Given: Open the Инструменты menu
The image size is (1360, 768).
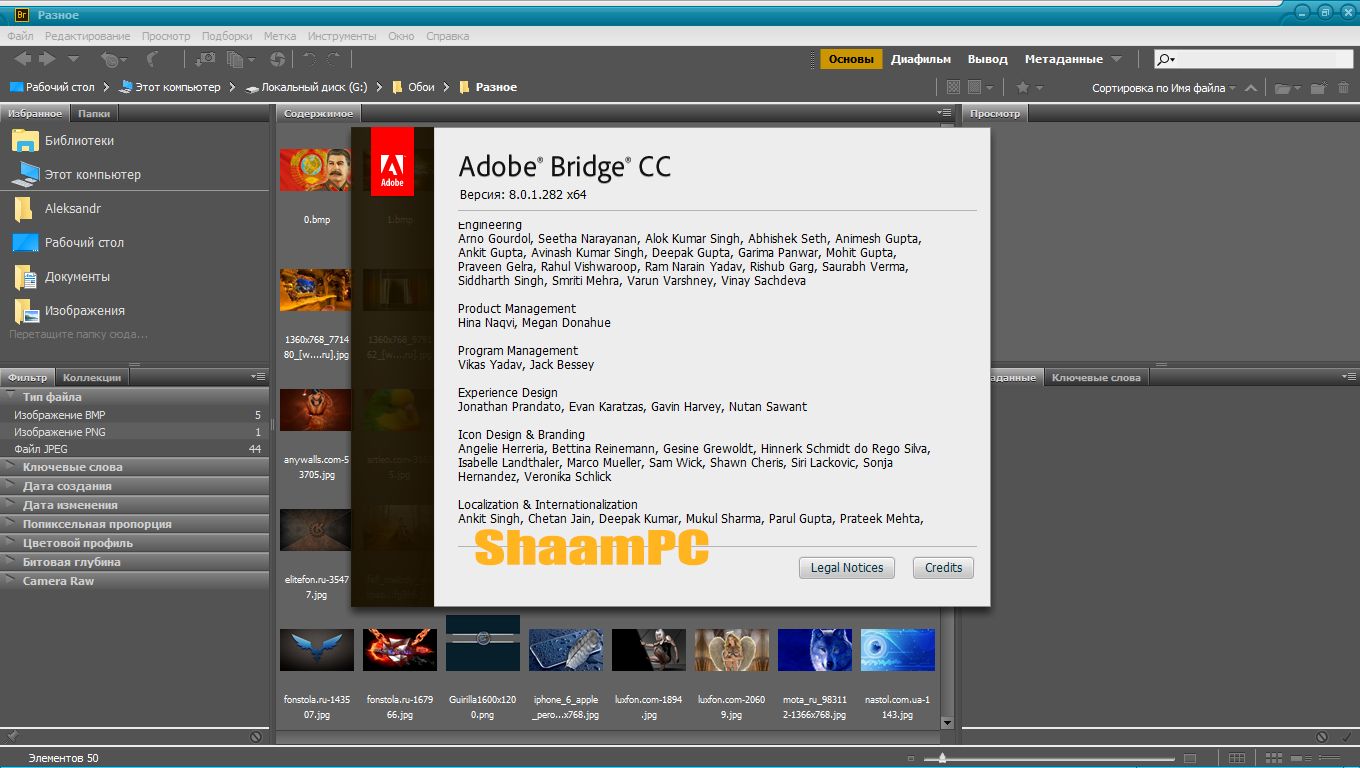Looking at the screenshot, I should point(342,36).
